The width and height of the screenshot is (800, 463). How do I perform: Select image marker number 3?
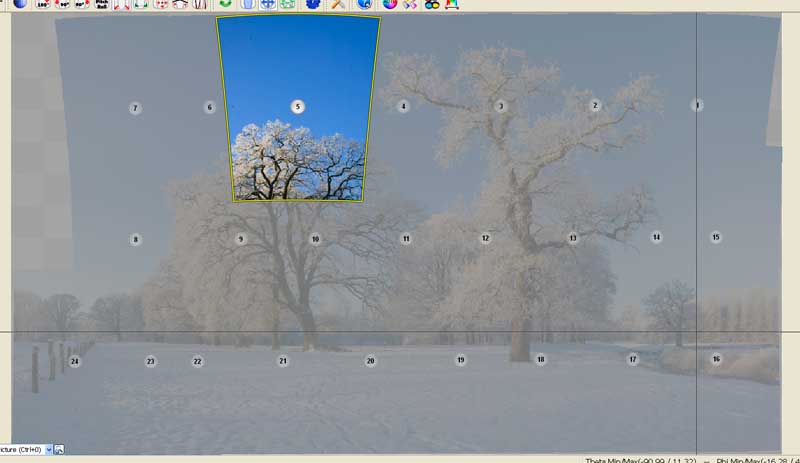click(x=501, y=106)
